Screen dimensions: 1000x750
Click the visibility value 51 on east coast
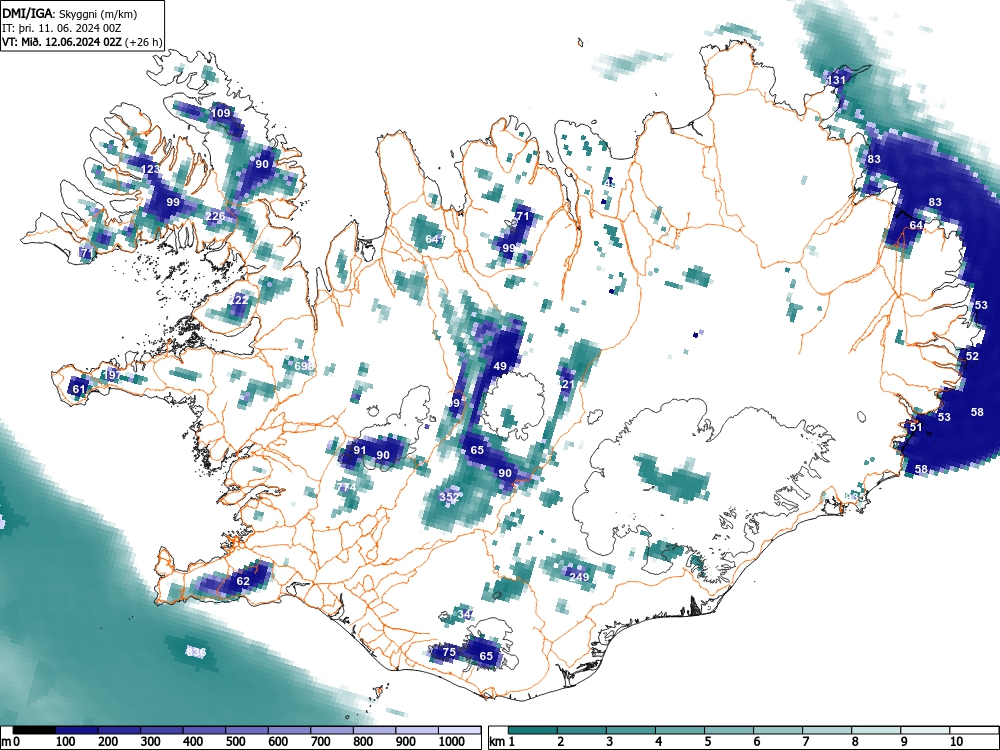pos(916,427)
